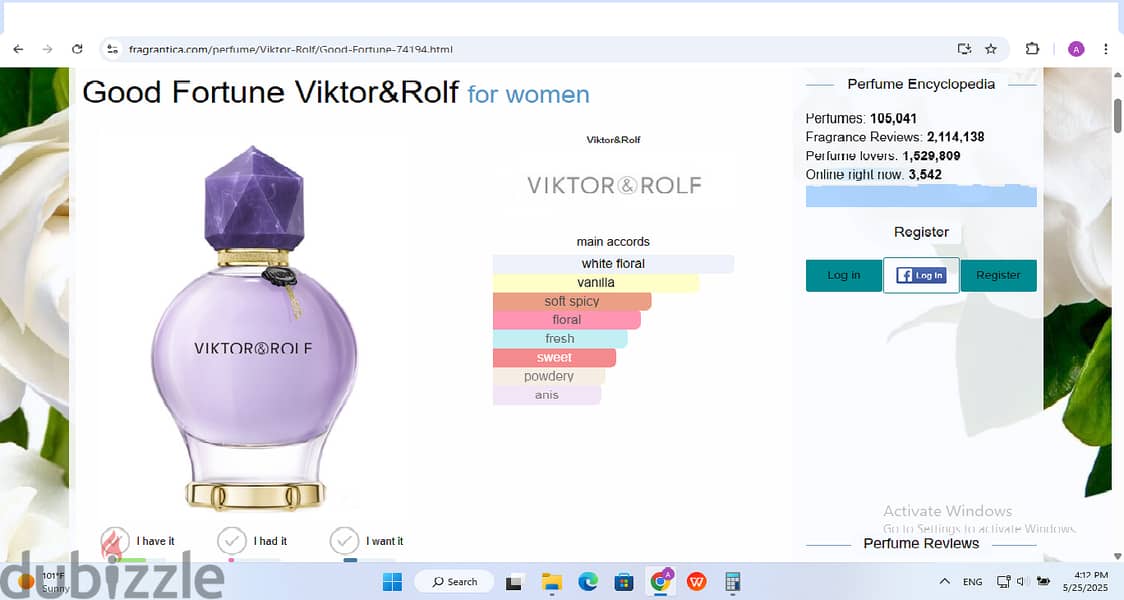The width and height of the screenshot is (1124, 600).
Task: Switch to the Chrome taskbar icon
Action: tap(660, 581)
